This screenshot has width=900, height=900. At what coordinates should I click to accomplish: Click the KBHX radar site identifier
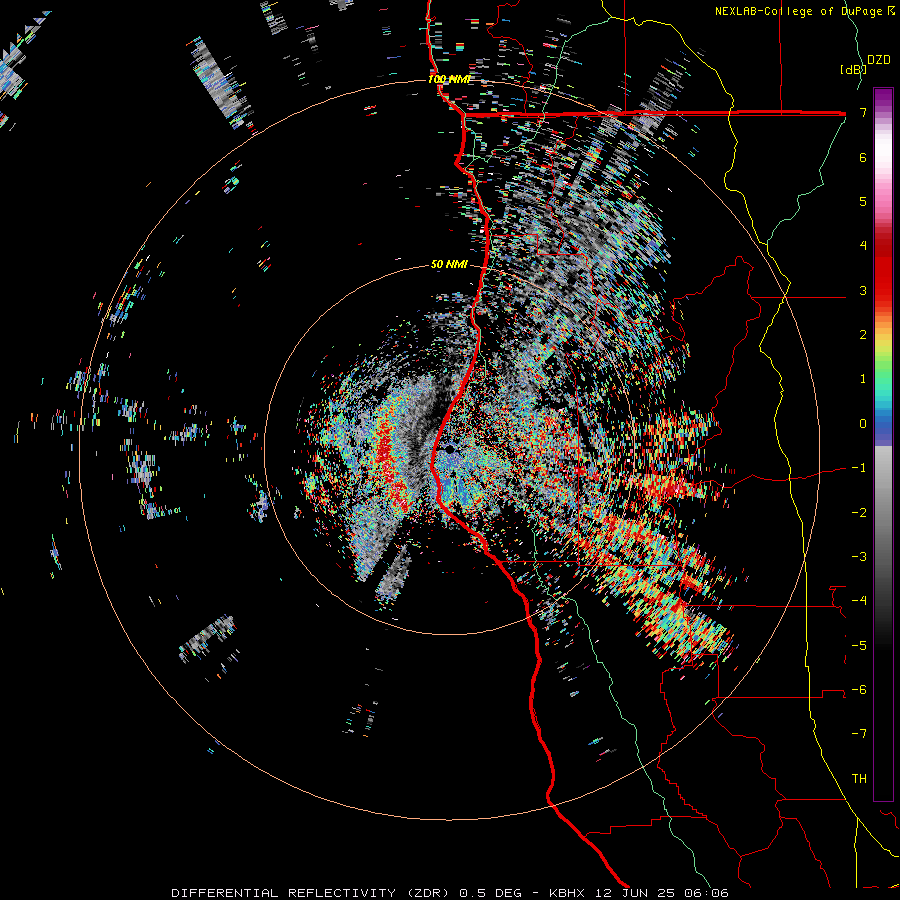point(567,893)
